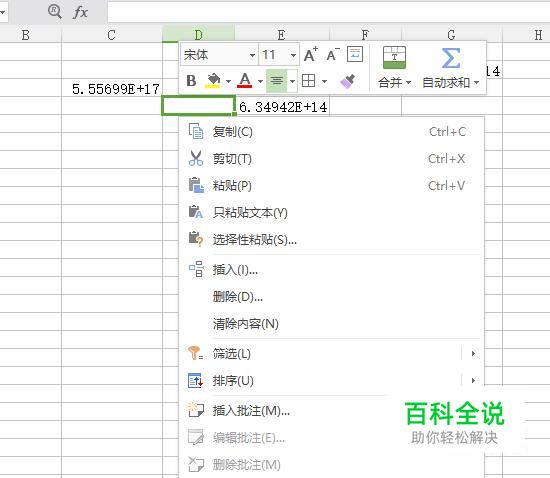The height and width of the screenshot is (478, 550).
Task: Open the 排序(U) submenu
Action: coord(331,381)
